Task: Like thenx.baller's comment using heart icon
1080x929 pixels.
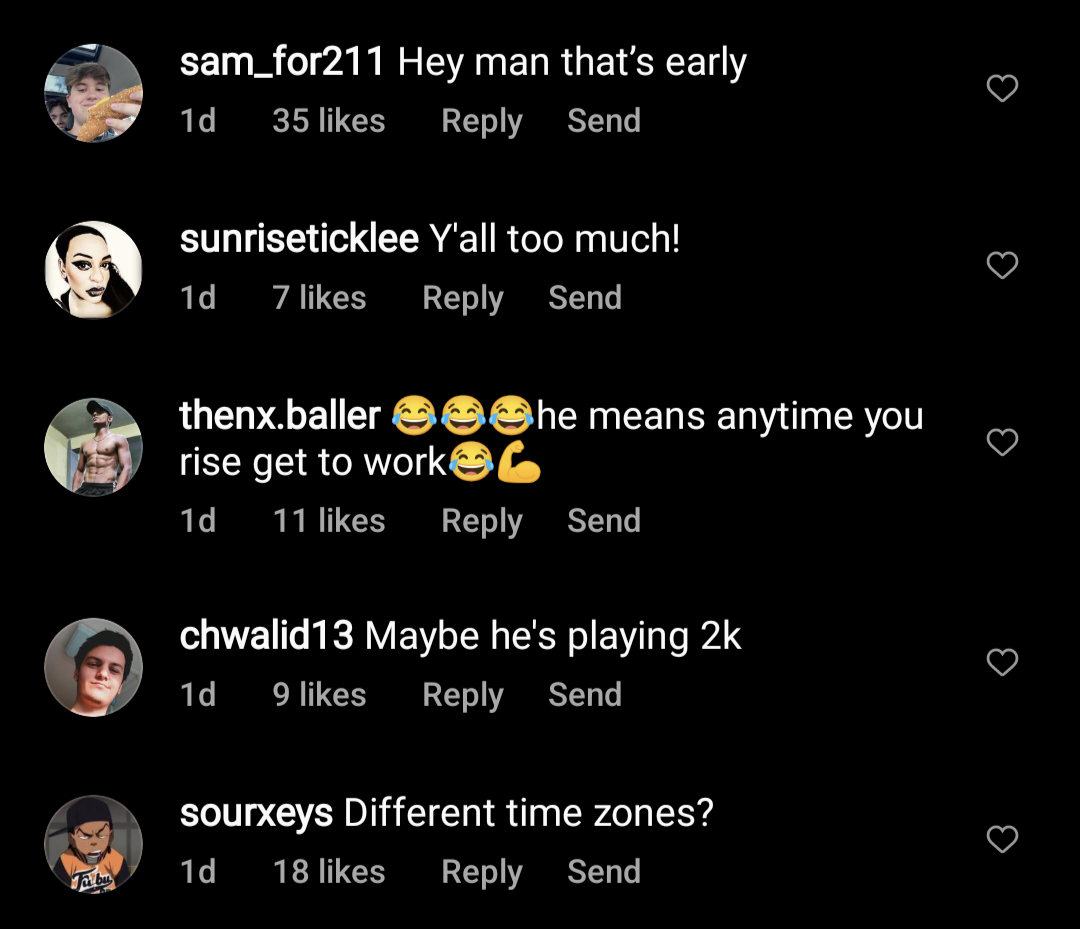Action: [1002, 442]
